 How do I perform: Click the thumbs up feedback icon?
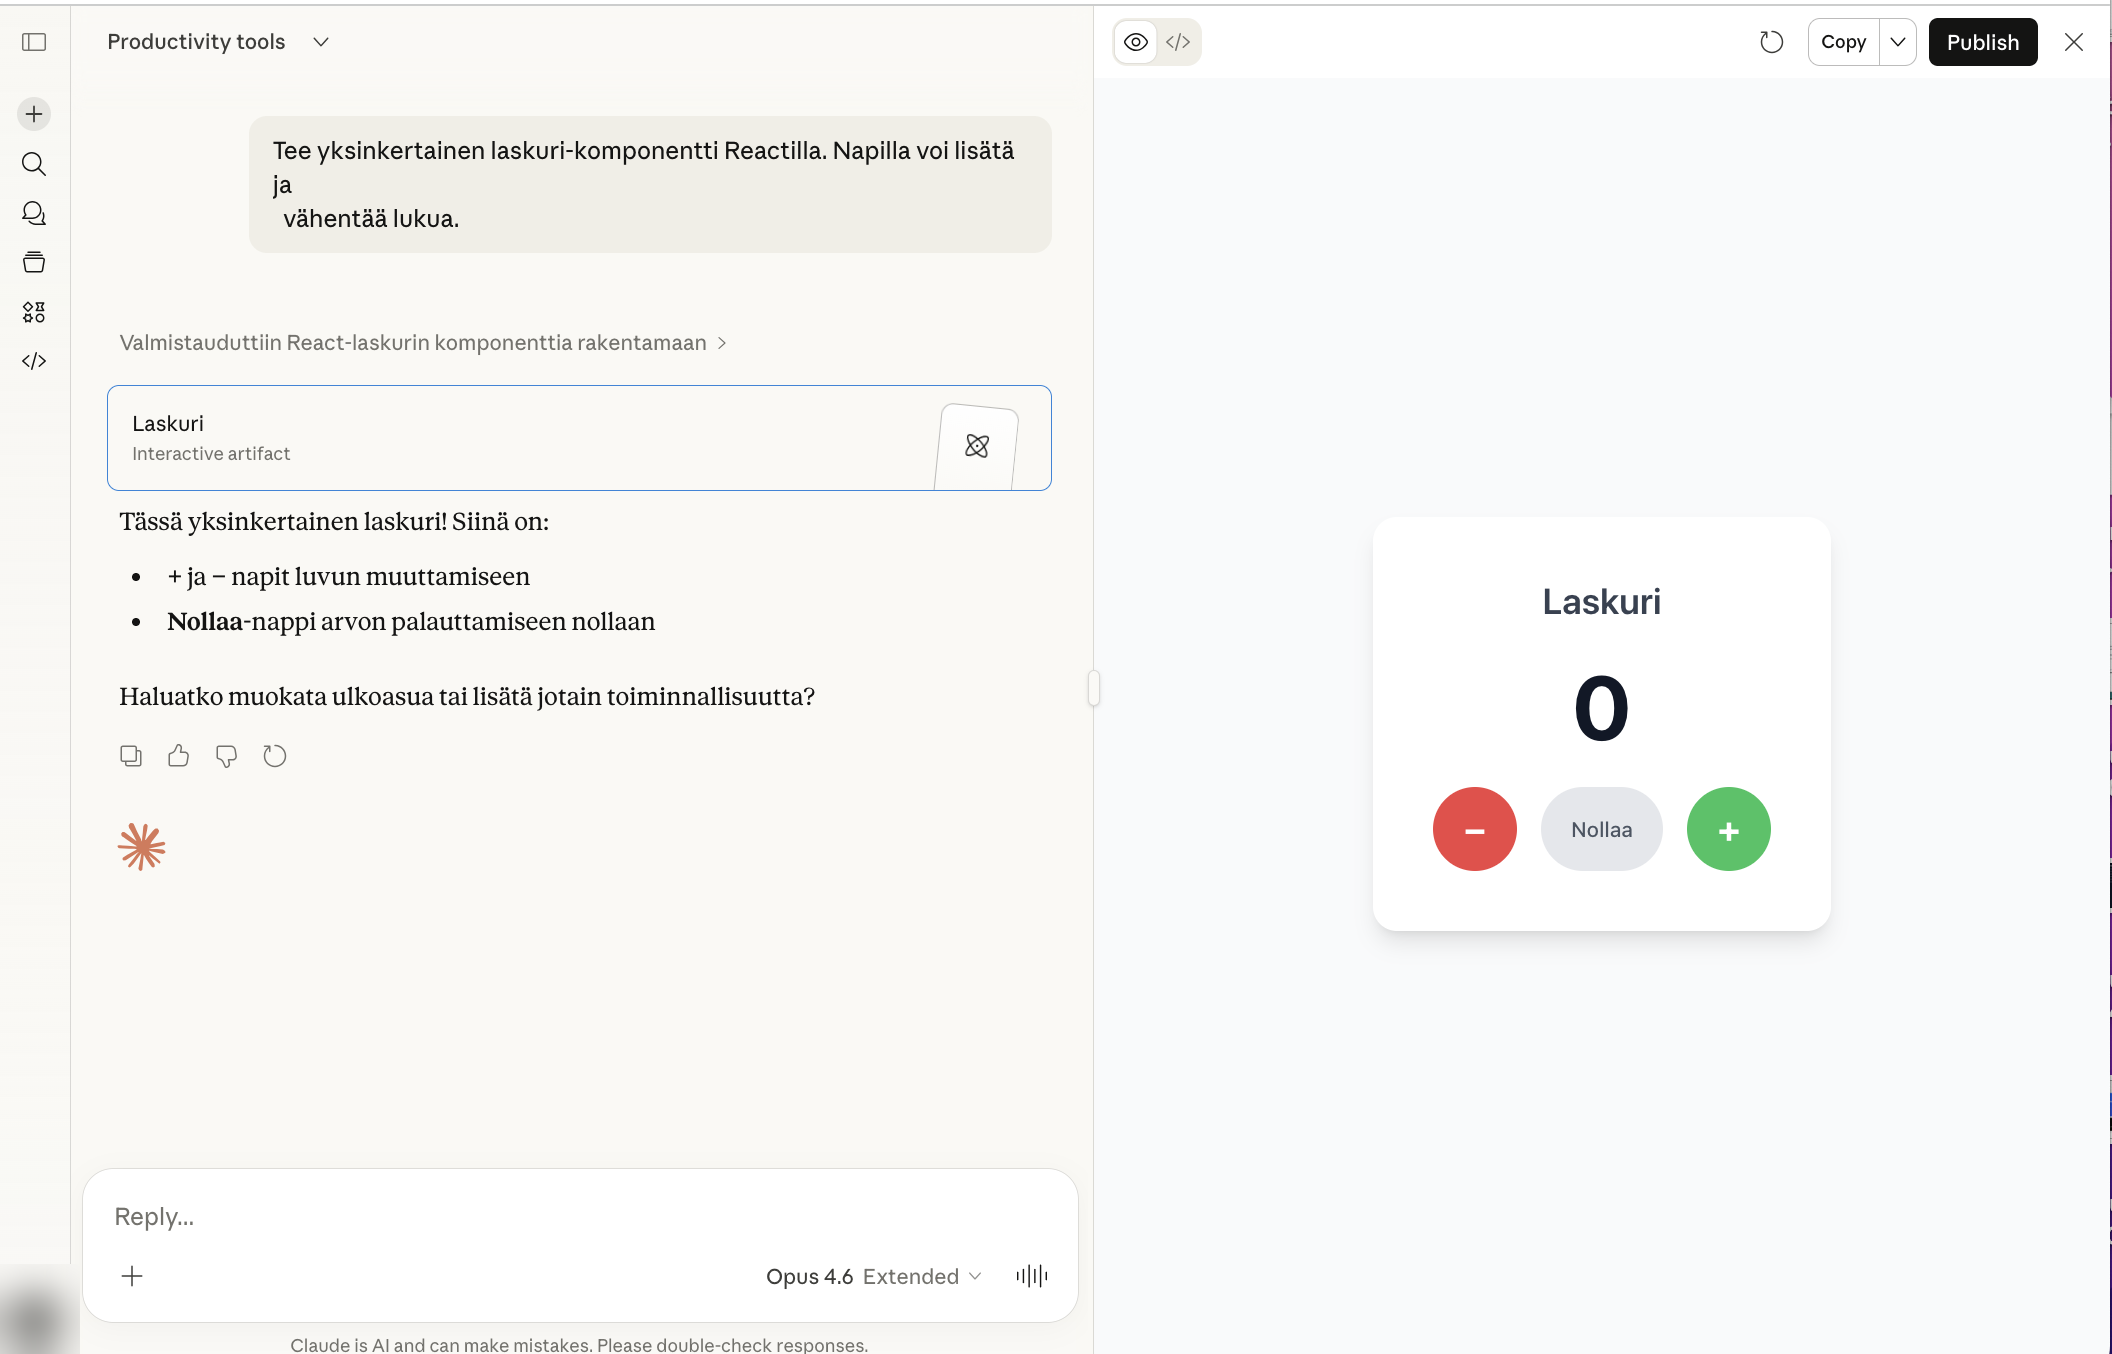coord(179,756)
